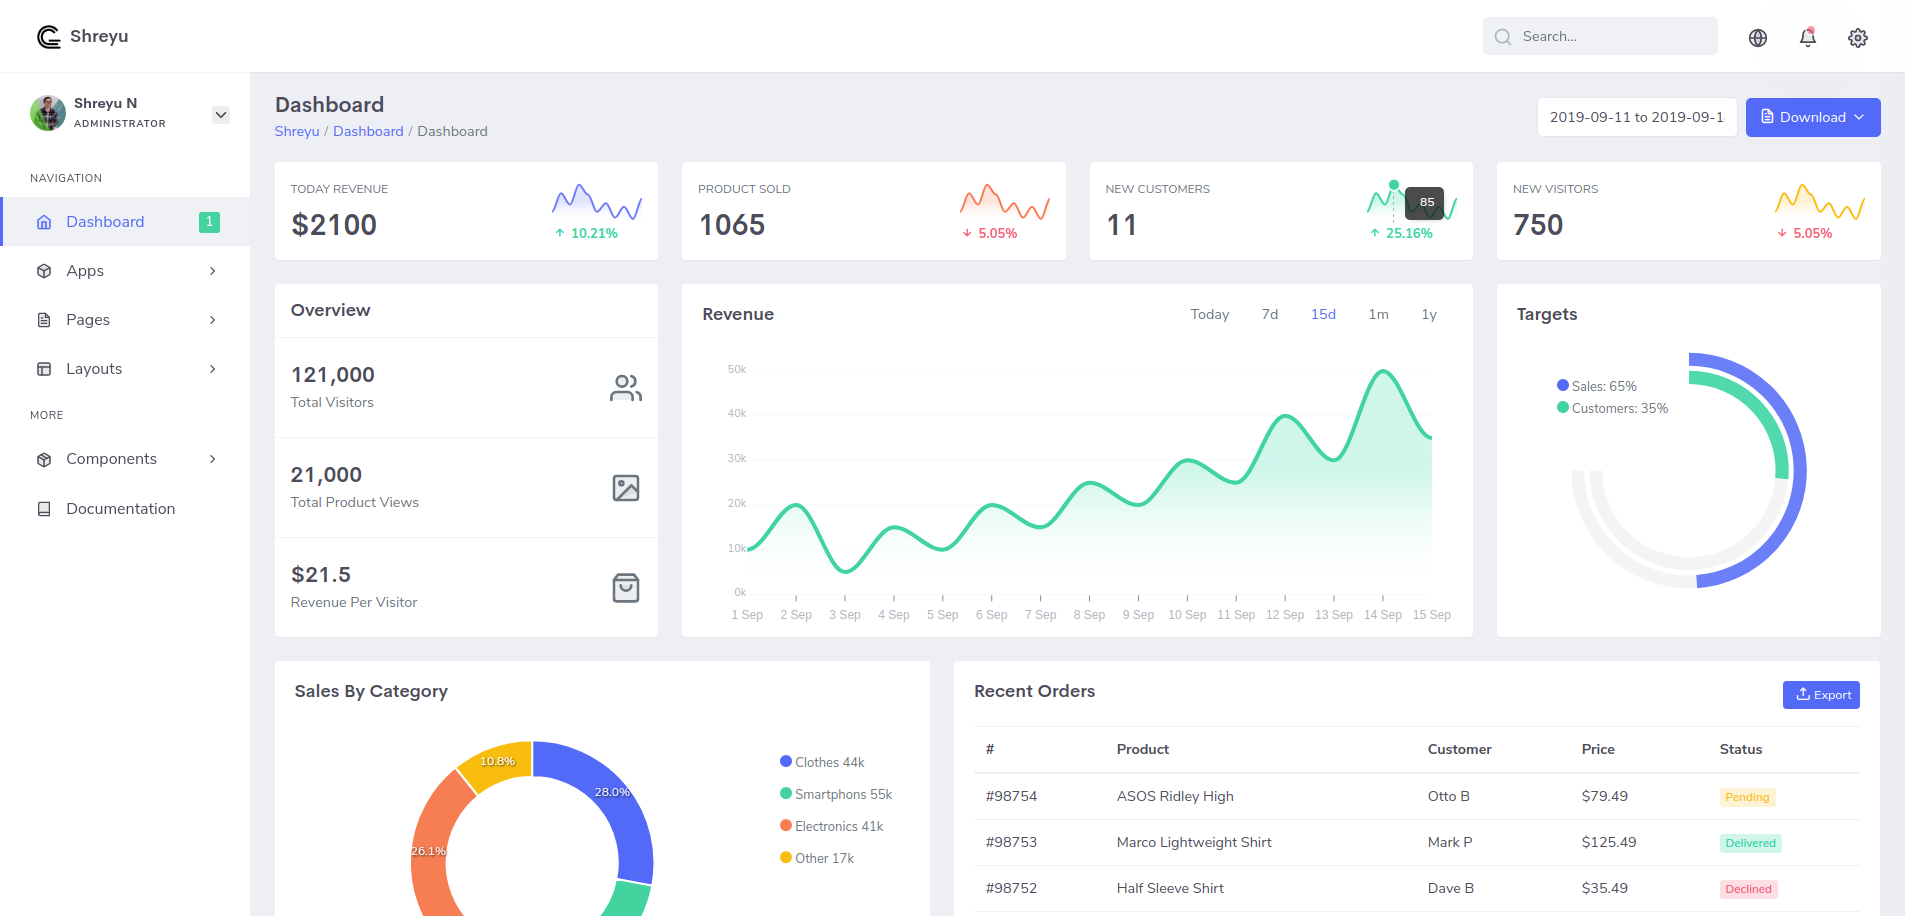Click the Layouts grid icon
The image size is (1905, 916).
(x=44, y=369)
